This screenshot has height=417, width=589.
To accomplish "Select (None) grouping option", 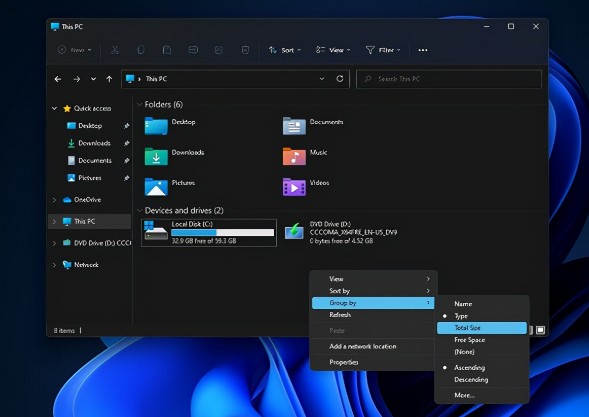I will coord(464,352).
